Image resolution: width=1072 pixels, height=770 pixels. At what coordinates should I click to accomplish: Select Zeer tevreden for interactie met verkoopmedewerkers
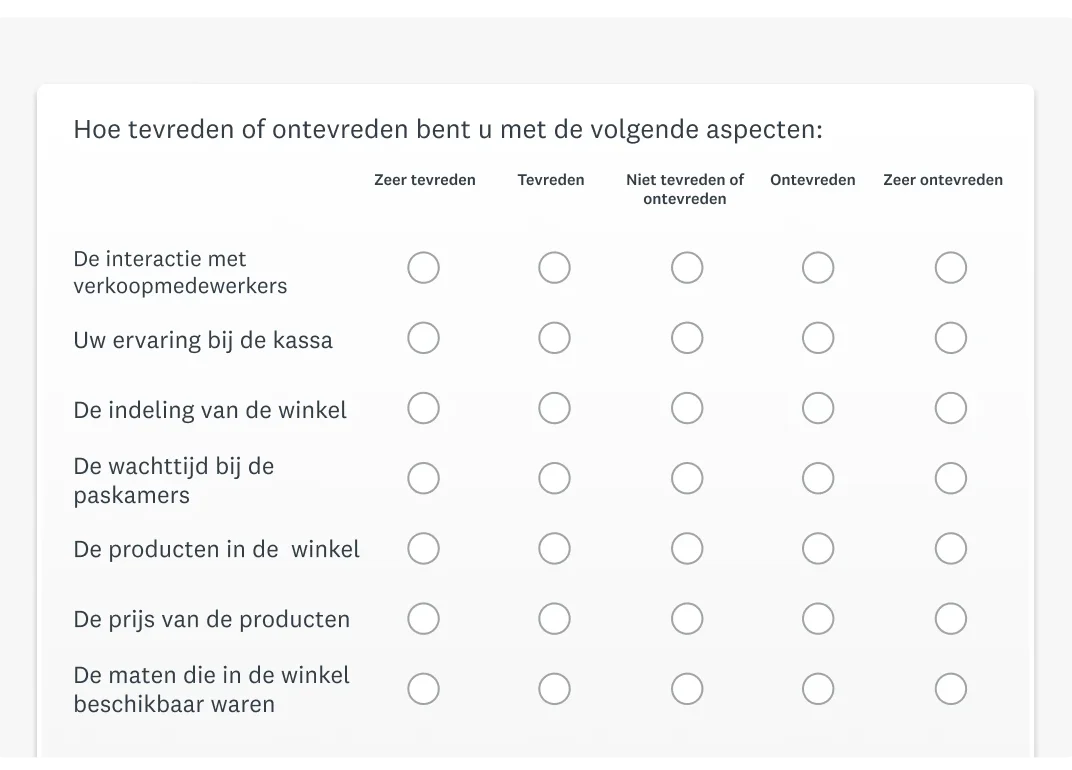[423, 267]
